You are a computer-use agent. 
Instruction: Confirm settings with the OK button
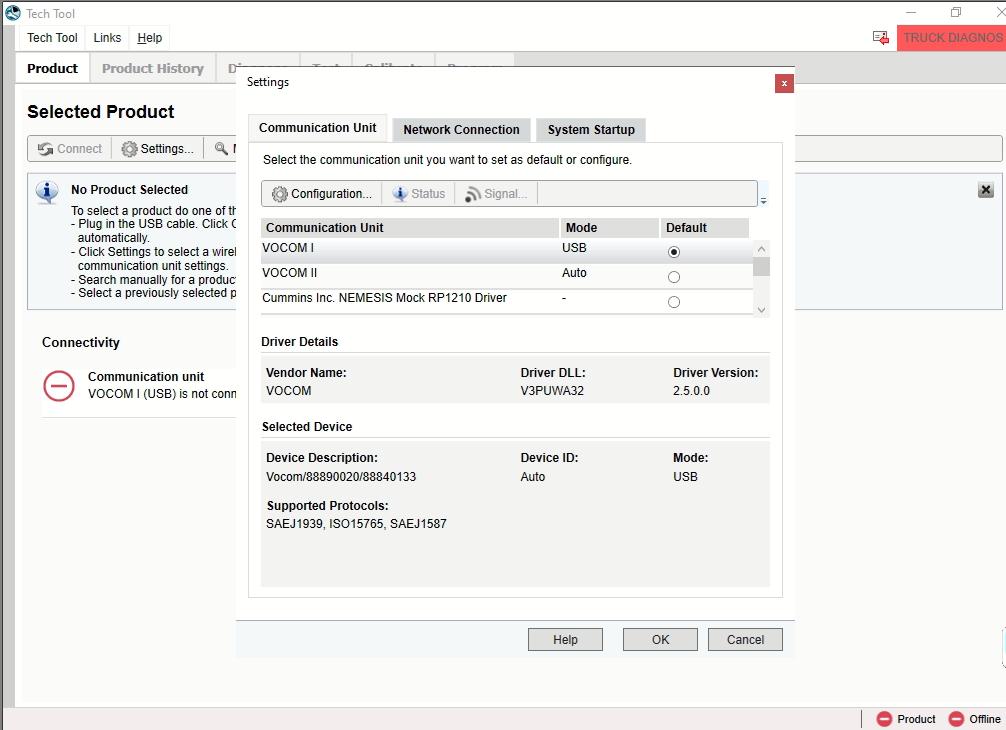(660, 640)
